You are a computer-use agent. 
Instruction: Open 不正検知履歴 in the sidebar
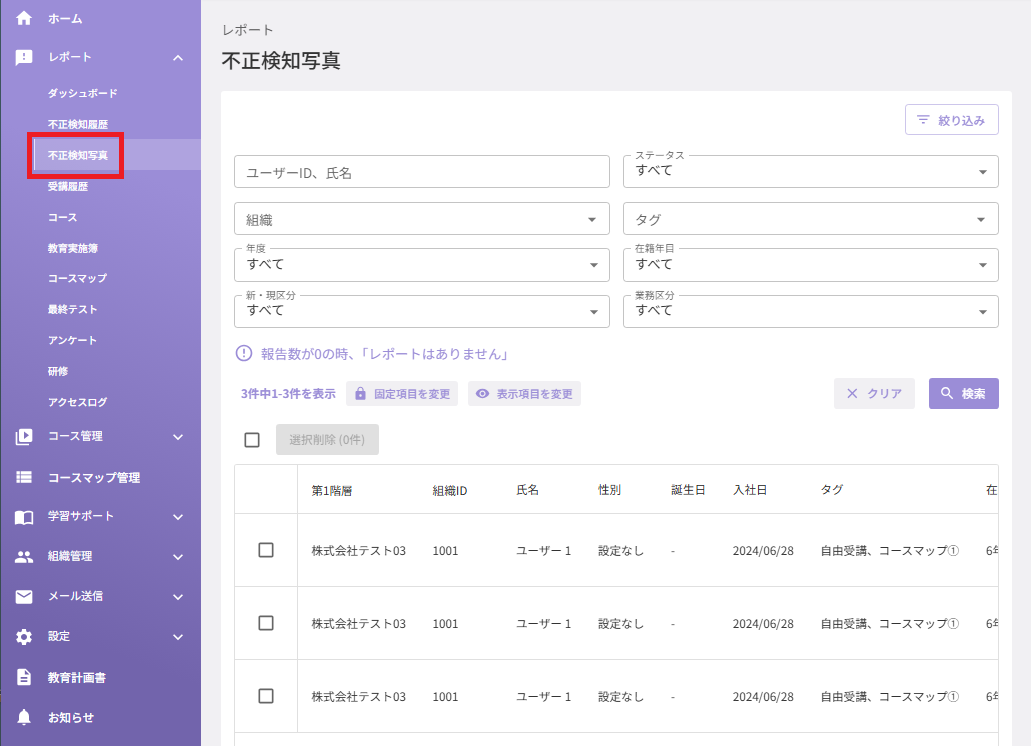[x=78, y=124]
